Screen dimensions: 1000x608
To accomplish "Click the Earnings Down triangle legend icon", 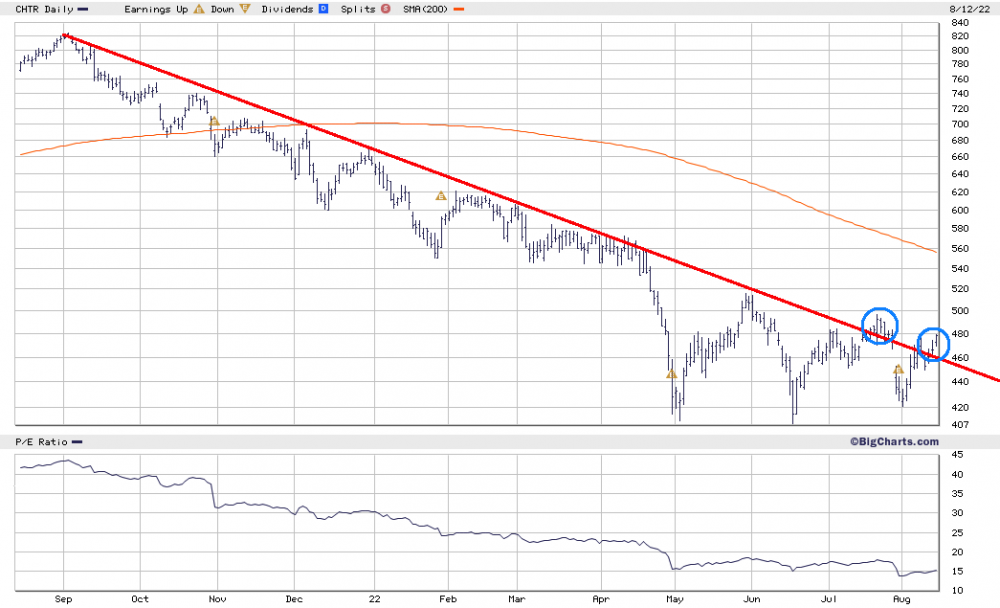I will (x=245, y=9).
